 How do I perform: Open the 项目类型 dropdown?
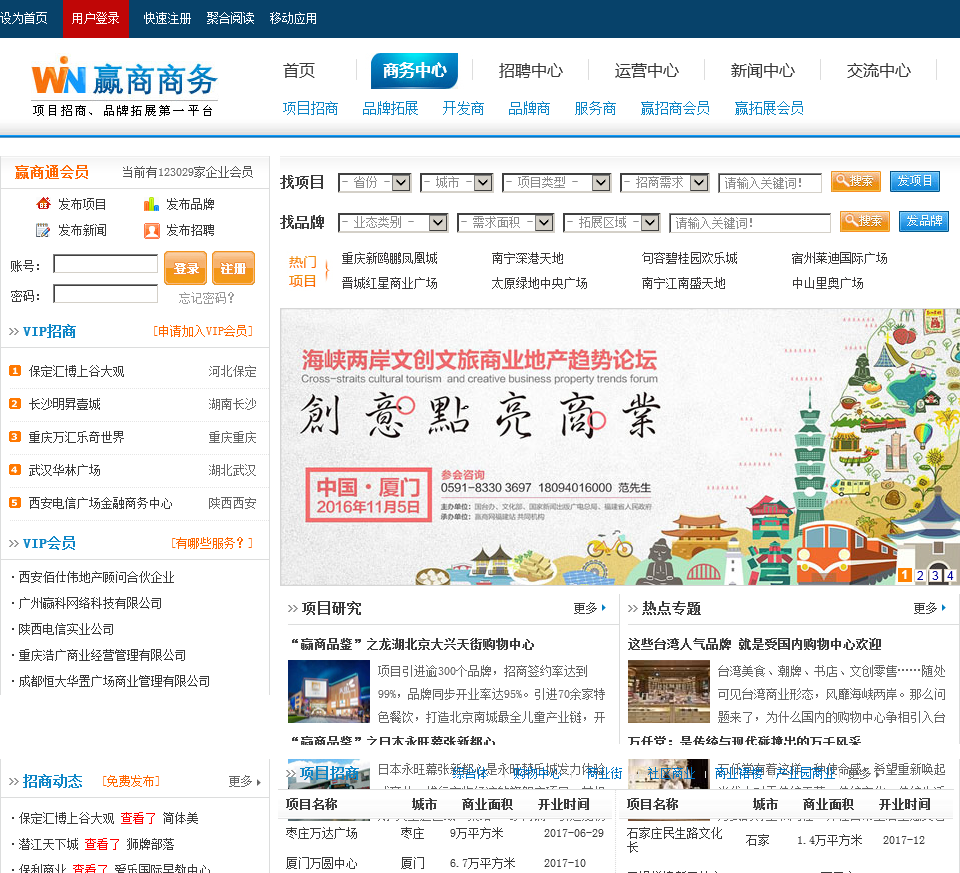tap(557, 182)
